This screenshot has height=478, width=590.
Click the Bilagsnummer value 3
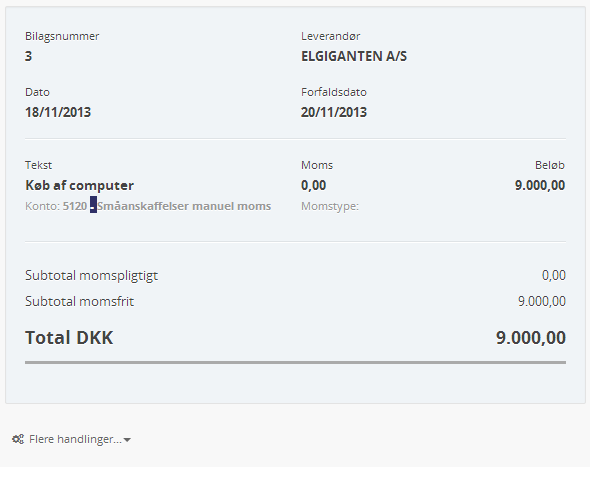coord(28,56)
